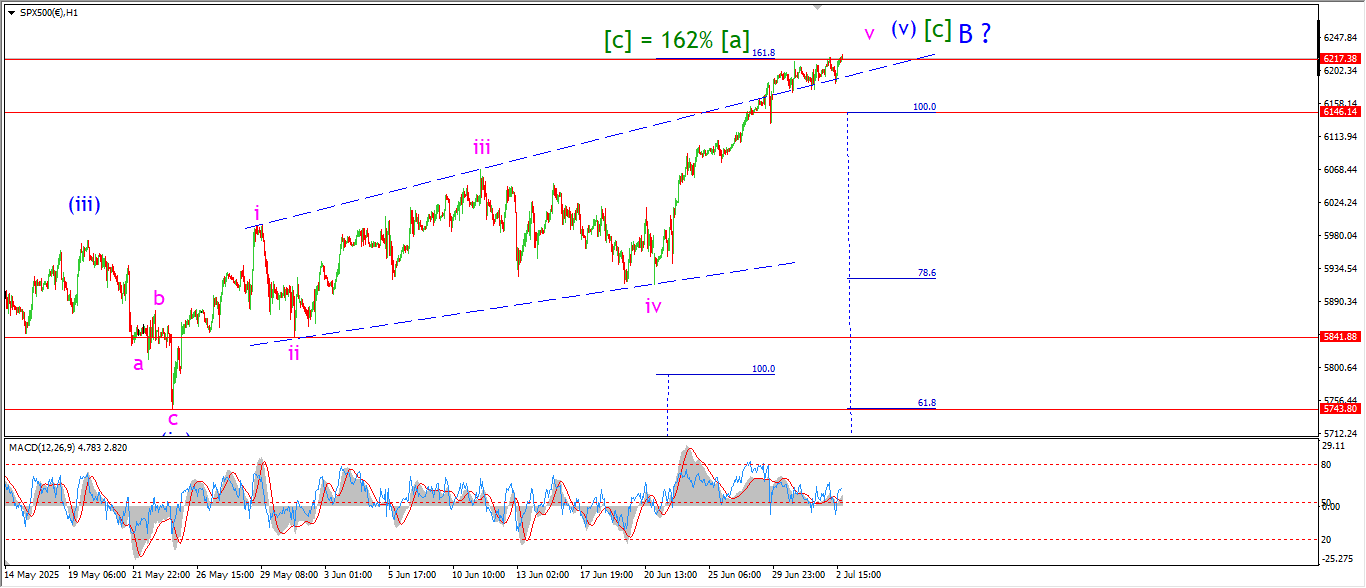Click the MACD(12,26,9) indicator label

click(x=67, y=447)
